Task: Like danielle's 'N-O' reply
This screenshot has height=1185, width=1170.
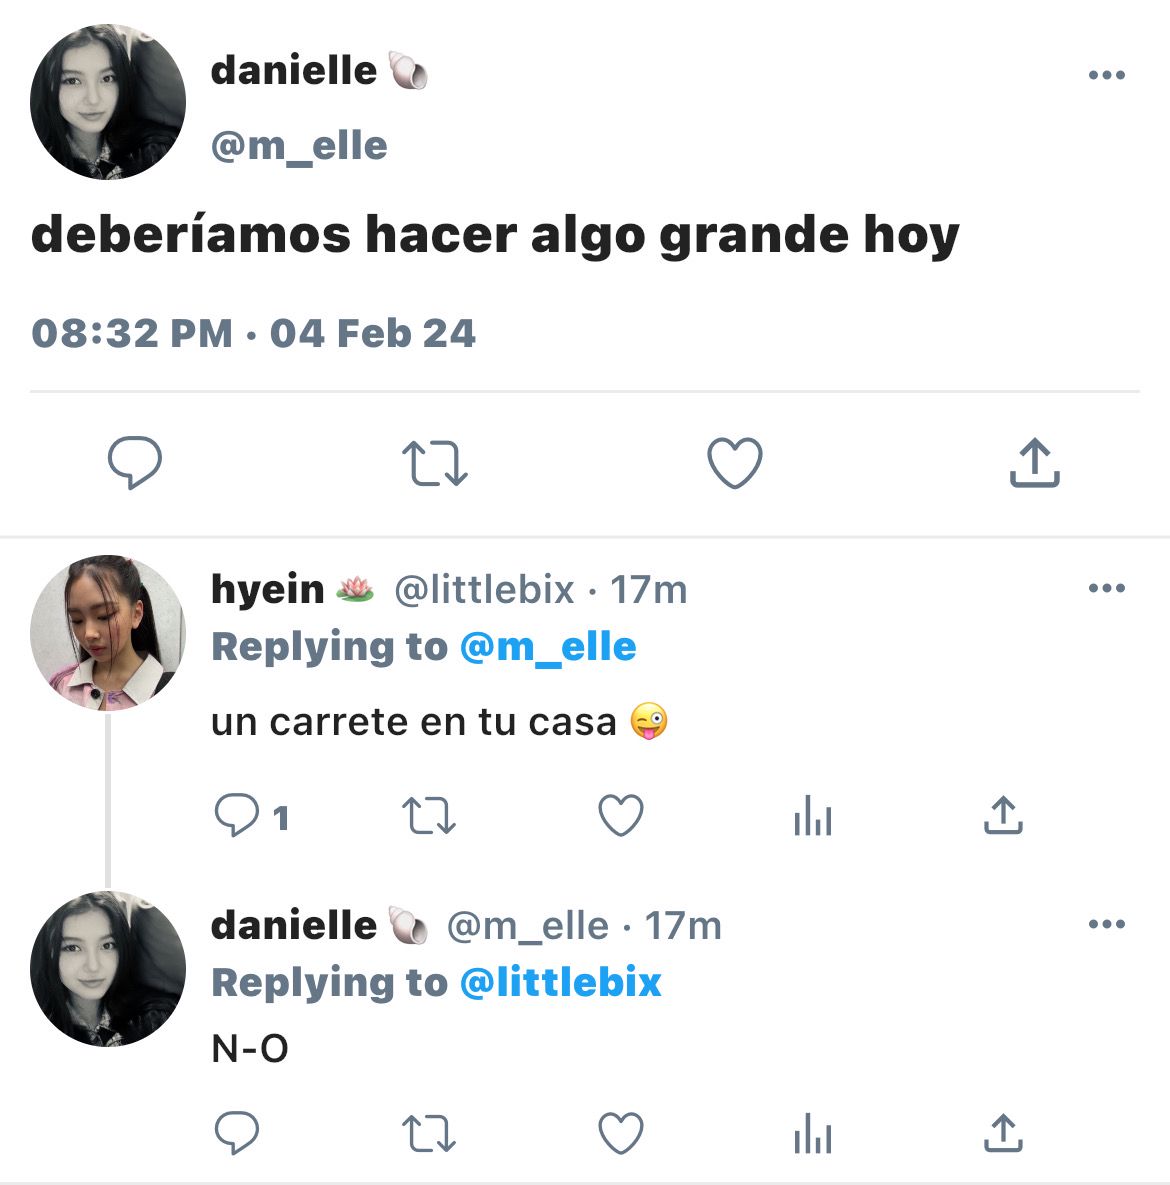Action: [x=621, y=1133]
